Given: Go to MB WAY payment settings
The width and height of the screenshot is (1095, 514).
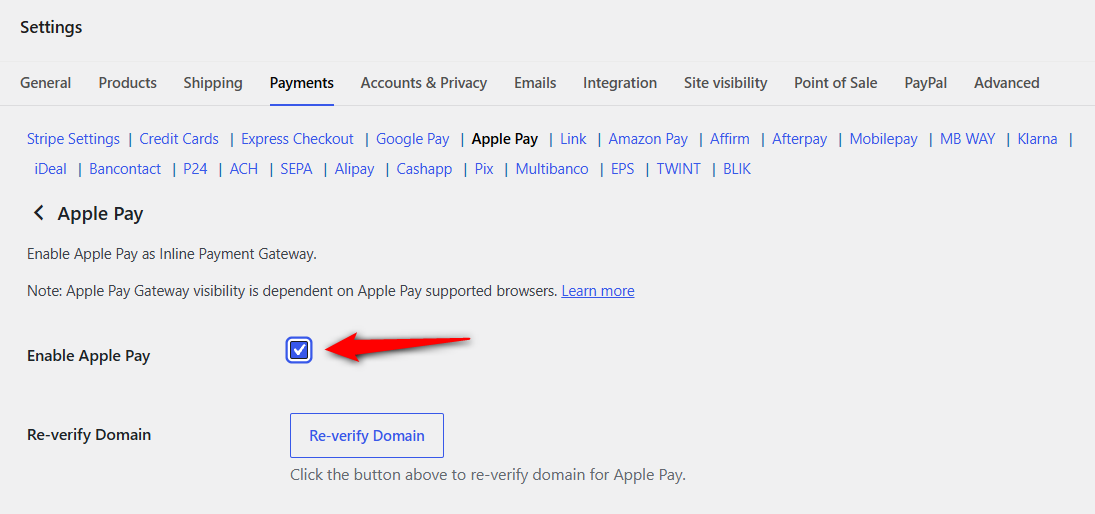Looking at the screenshot, I should 967,139.
